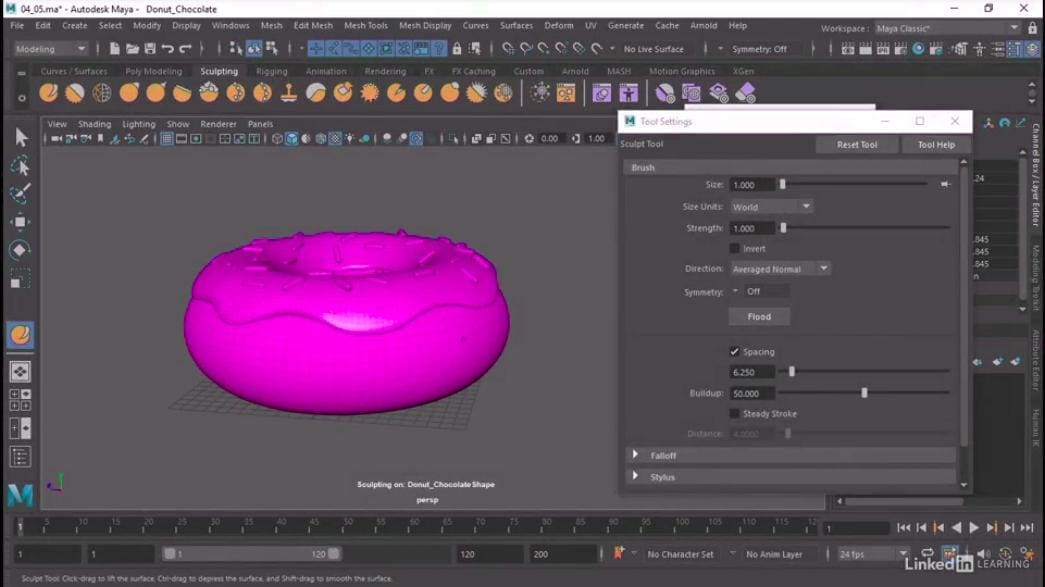
Task: Toggle the brush Size pin icon
Action: click(945, 184)
